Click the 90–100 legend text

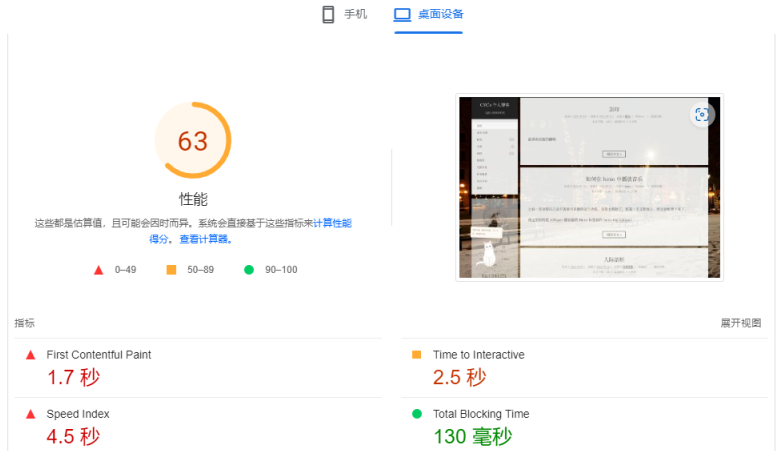point(281,270)
